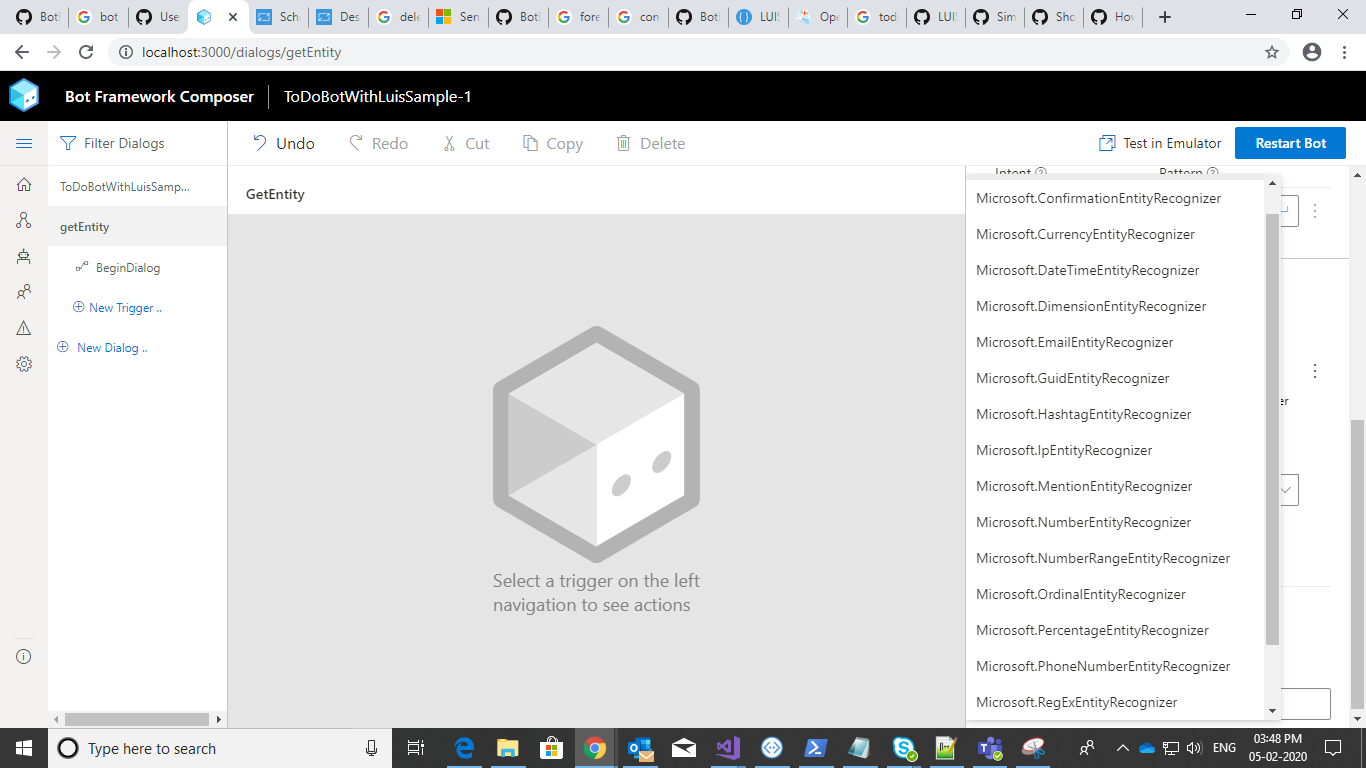
Task: Select Microsoft.DateTimeEntityRecognizer from the list
Action: click(1087, 270)
